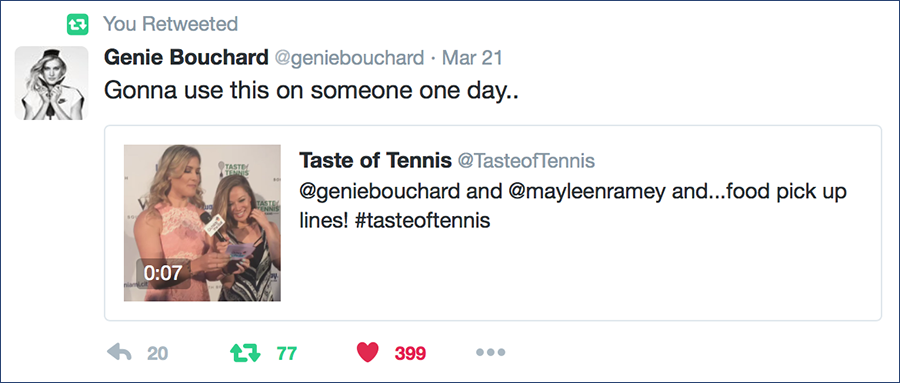Click the reply arrow icon
Viewport: 900px width, 383px height.
click(119, 353)
